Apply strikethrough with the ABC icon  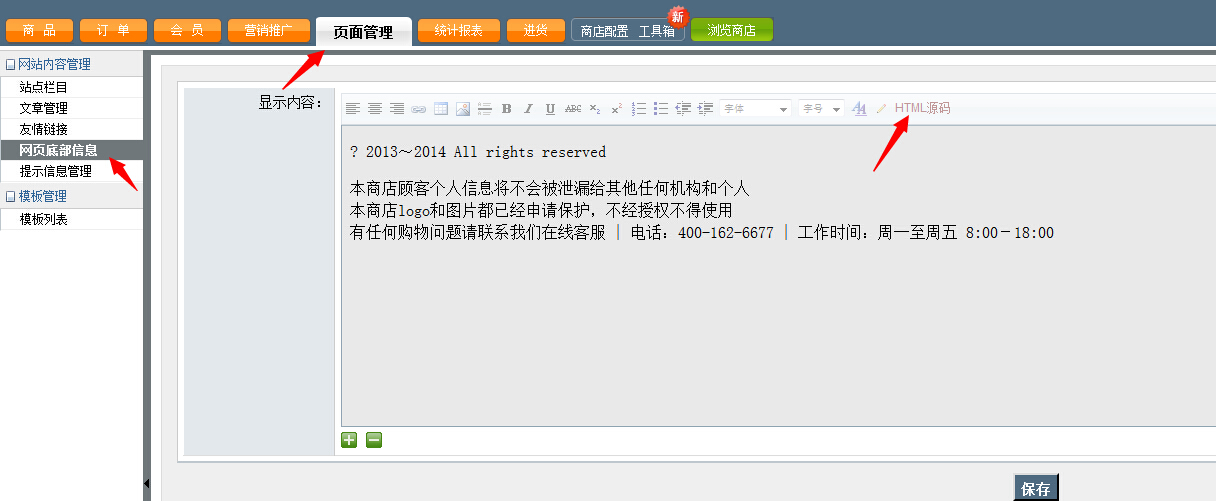tap(573, 109)
